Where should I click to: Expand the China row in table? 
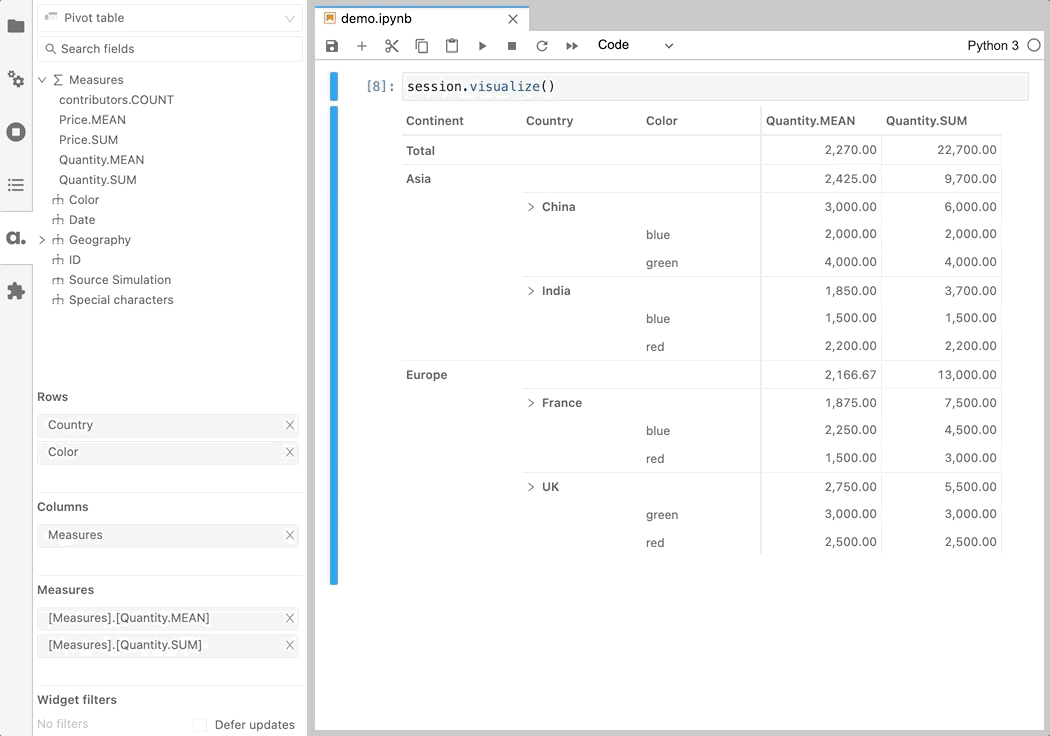[531, 207]
